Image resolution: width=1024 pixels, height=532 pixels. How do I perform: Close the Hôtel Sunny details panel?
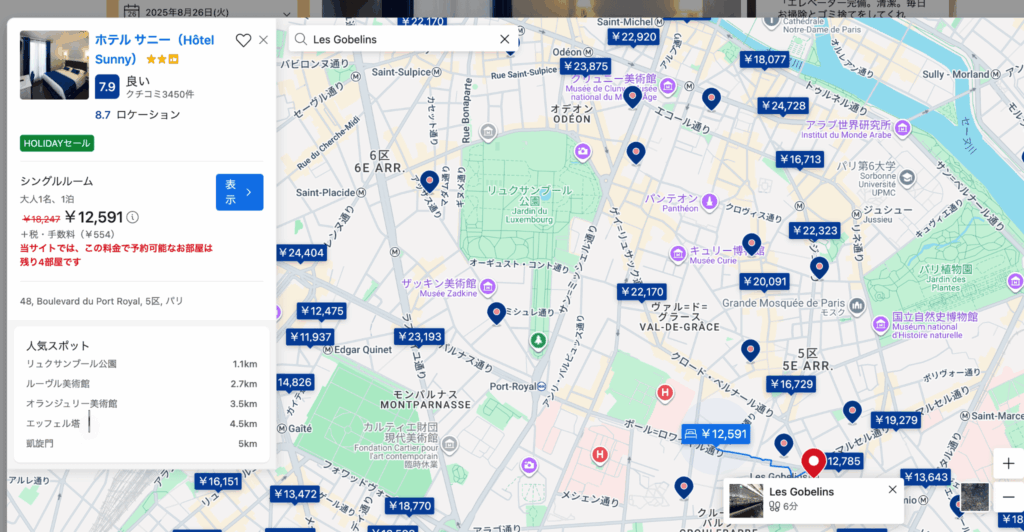pos(263,40)
